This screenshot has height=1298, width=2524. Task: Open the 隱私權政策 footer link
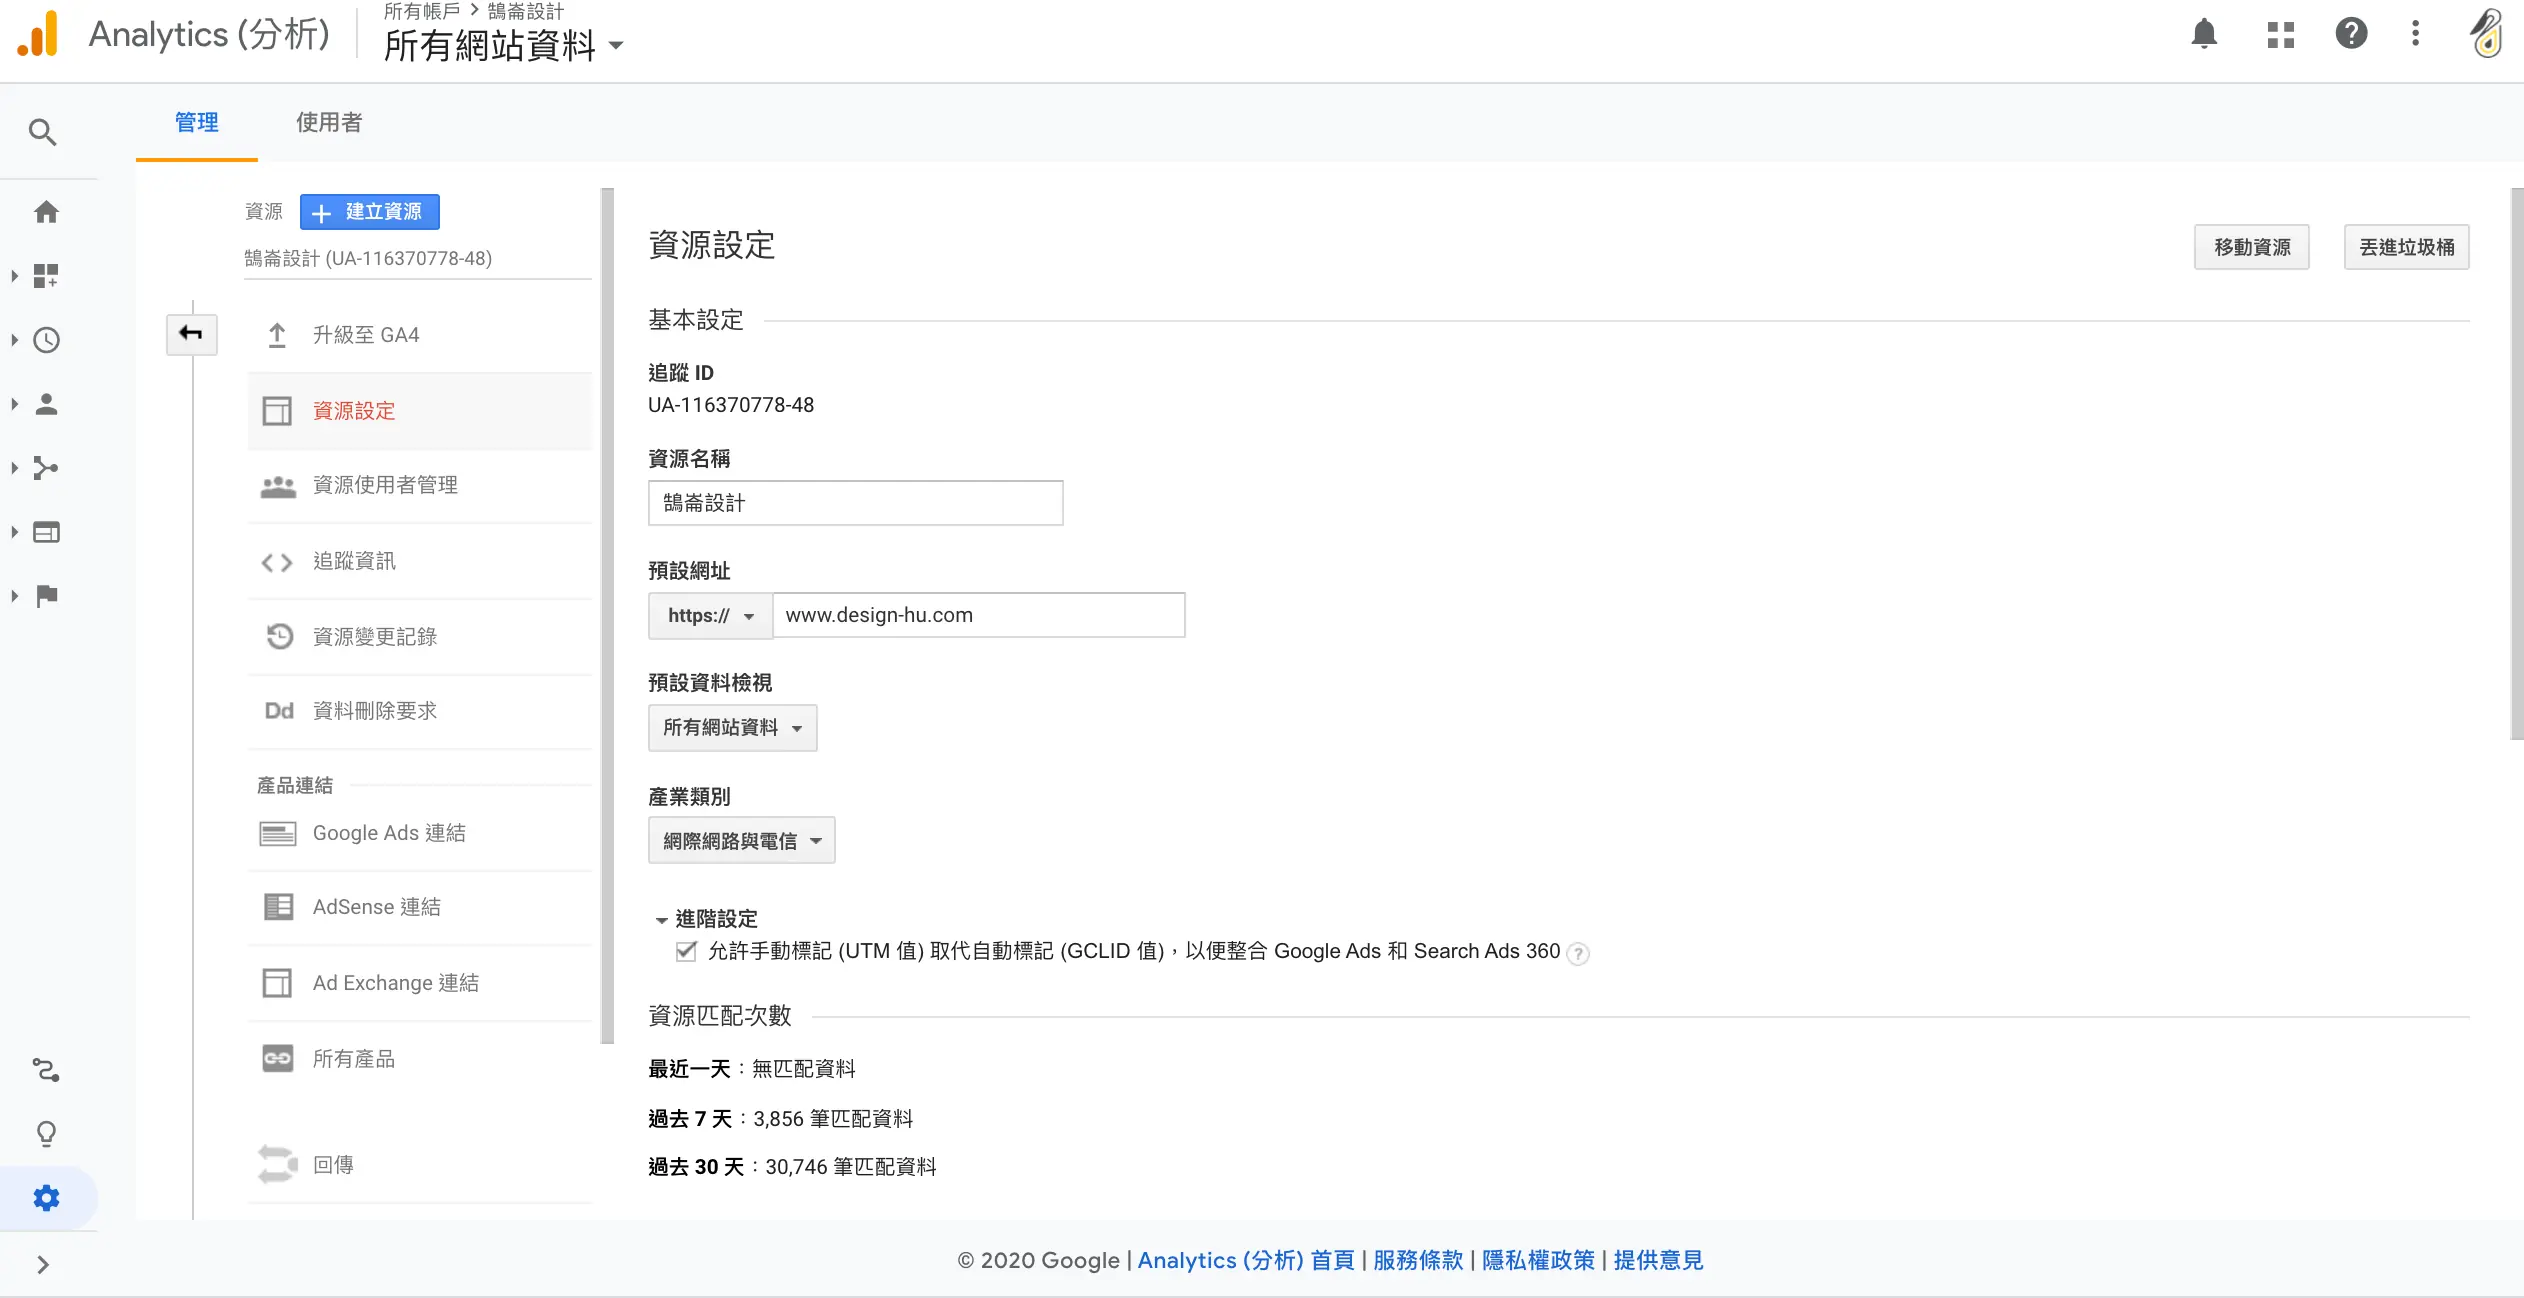(x=1538, y=1260)
